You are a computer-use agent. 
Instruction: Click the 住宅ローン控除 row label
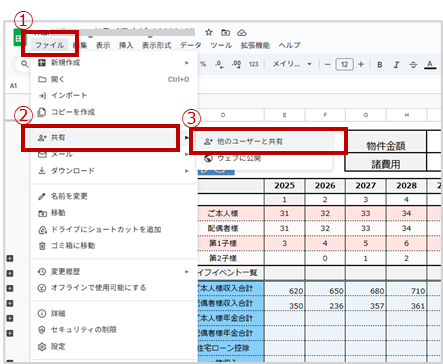coord(231,348)
